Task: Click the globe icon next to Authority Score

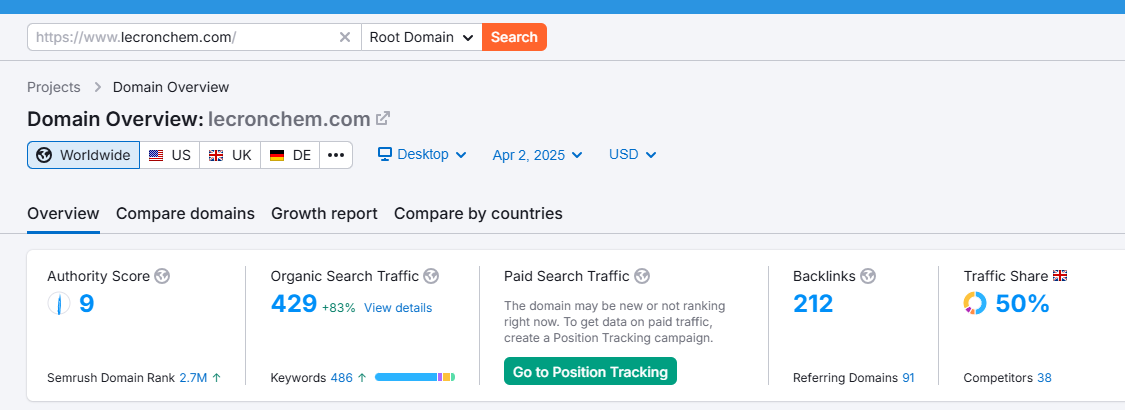Action: click(x=162, y=276)
